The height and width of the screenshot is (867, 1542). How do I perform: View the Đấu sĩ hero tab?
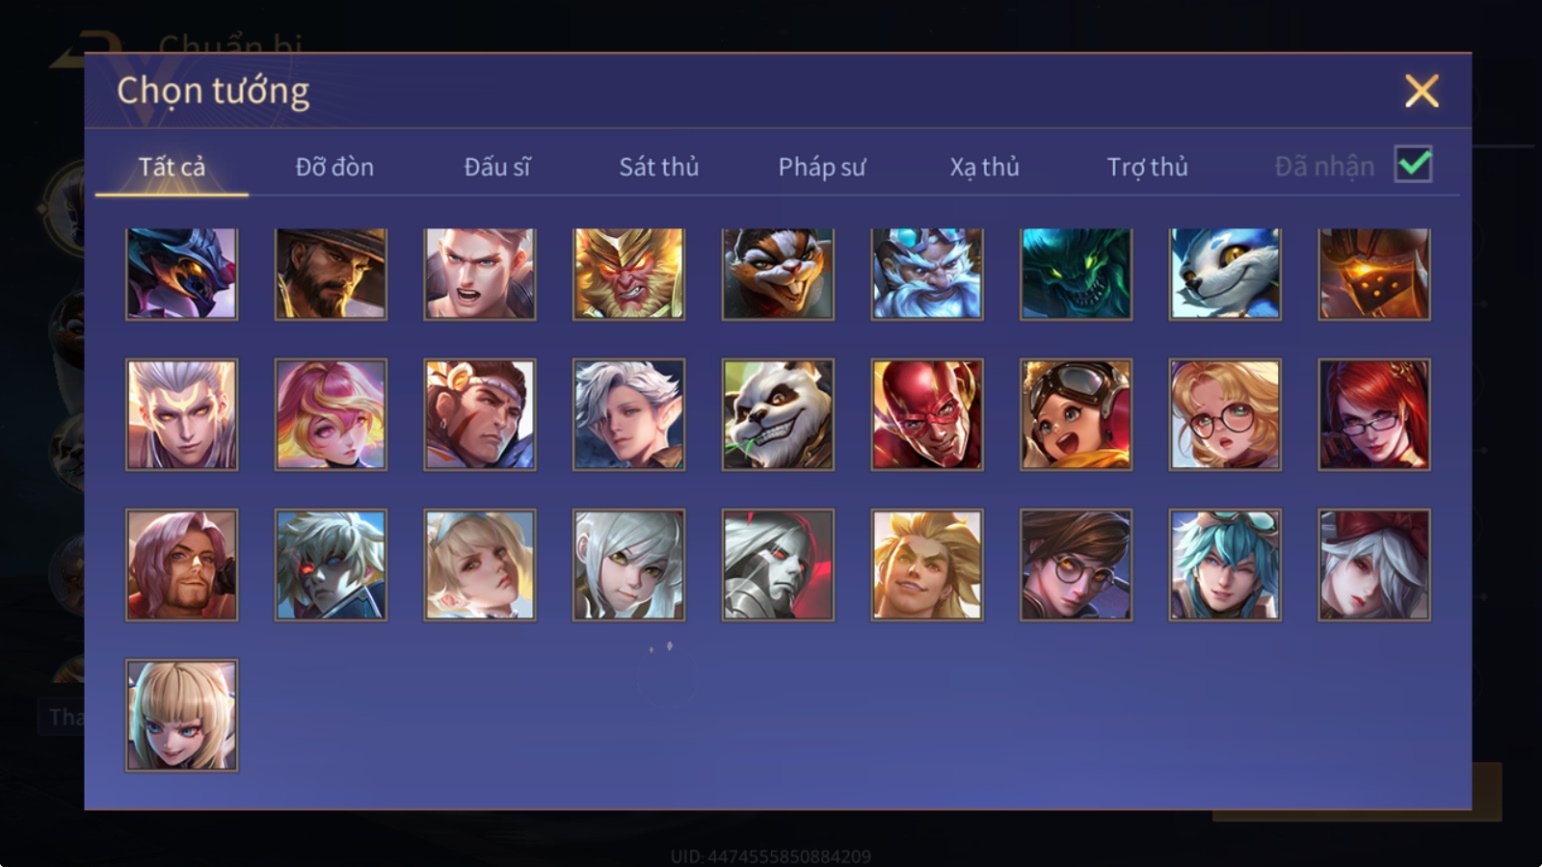497,167
